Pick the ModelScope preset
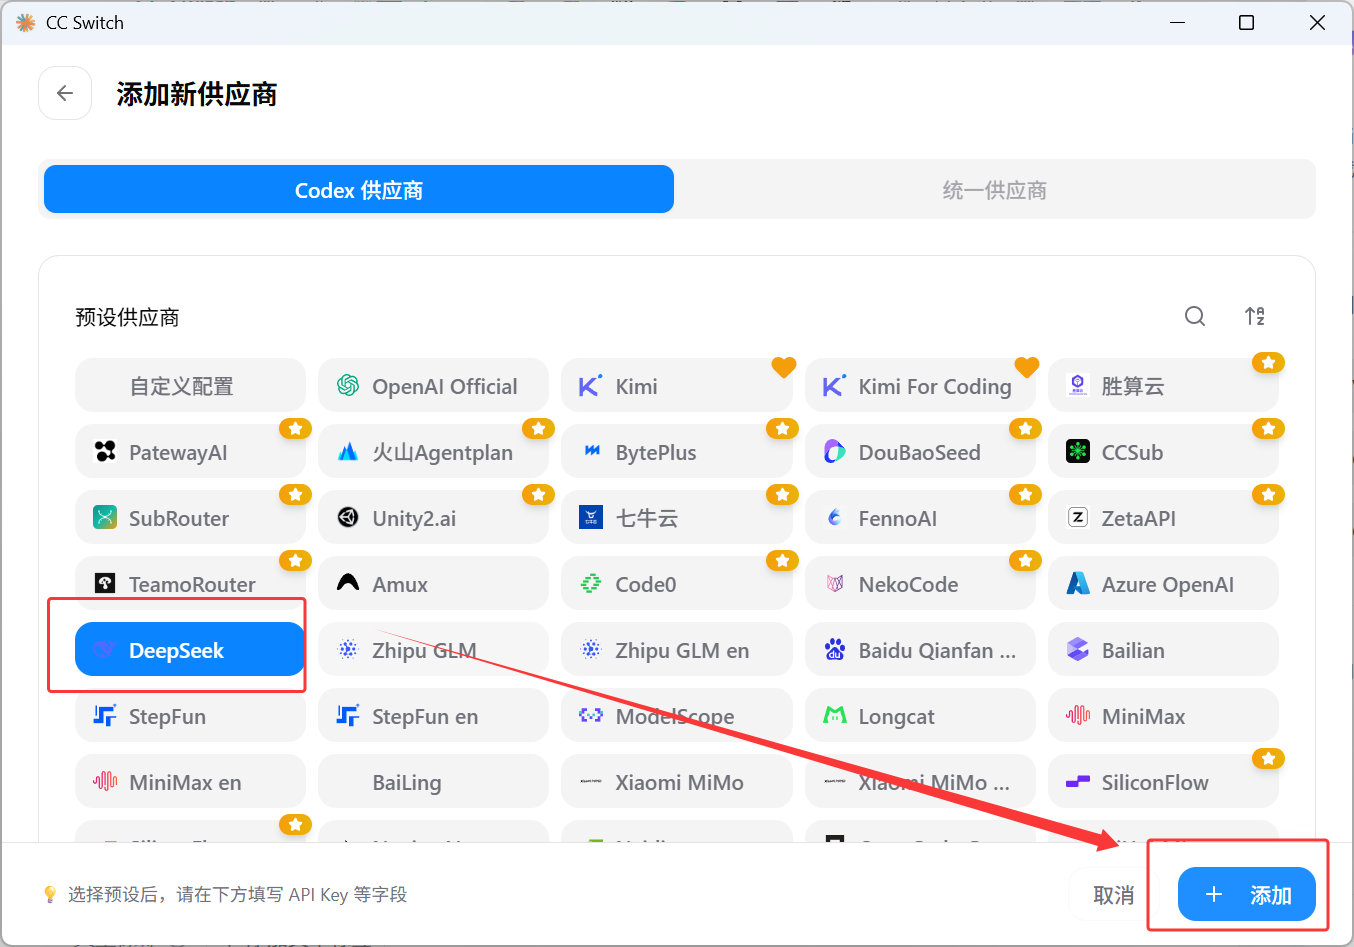Viewport: 1354px width, 947px height. [x=677, y=716]
